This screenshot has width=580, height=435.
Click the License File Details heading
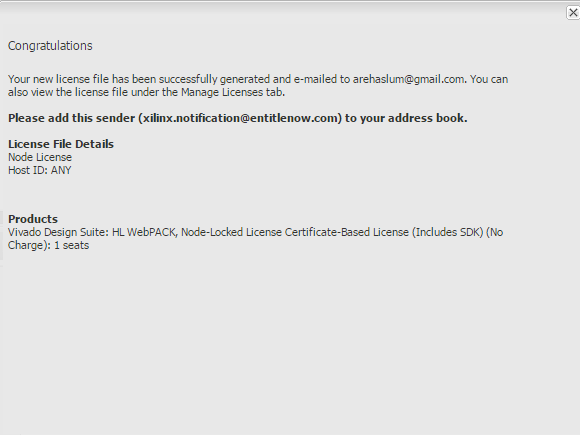click(x=61, y=144)
